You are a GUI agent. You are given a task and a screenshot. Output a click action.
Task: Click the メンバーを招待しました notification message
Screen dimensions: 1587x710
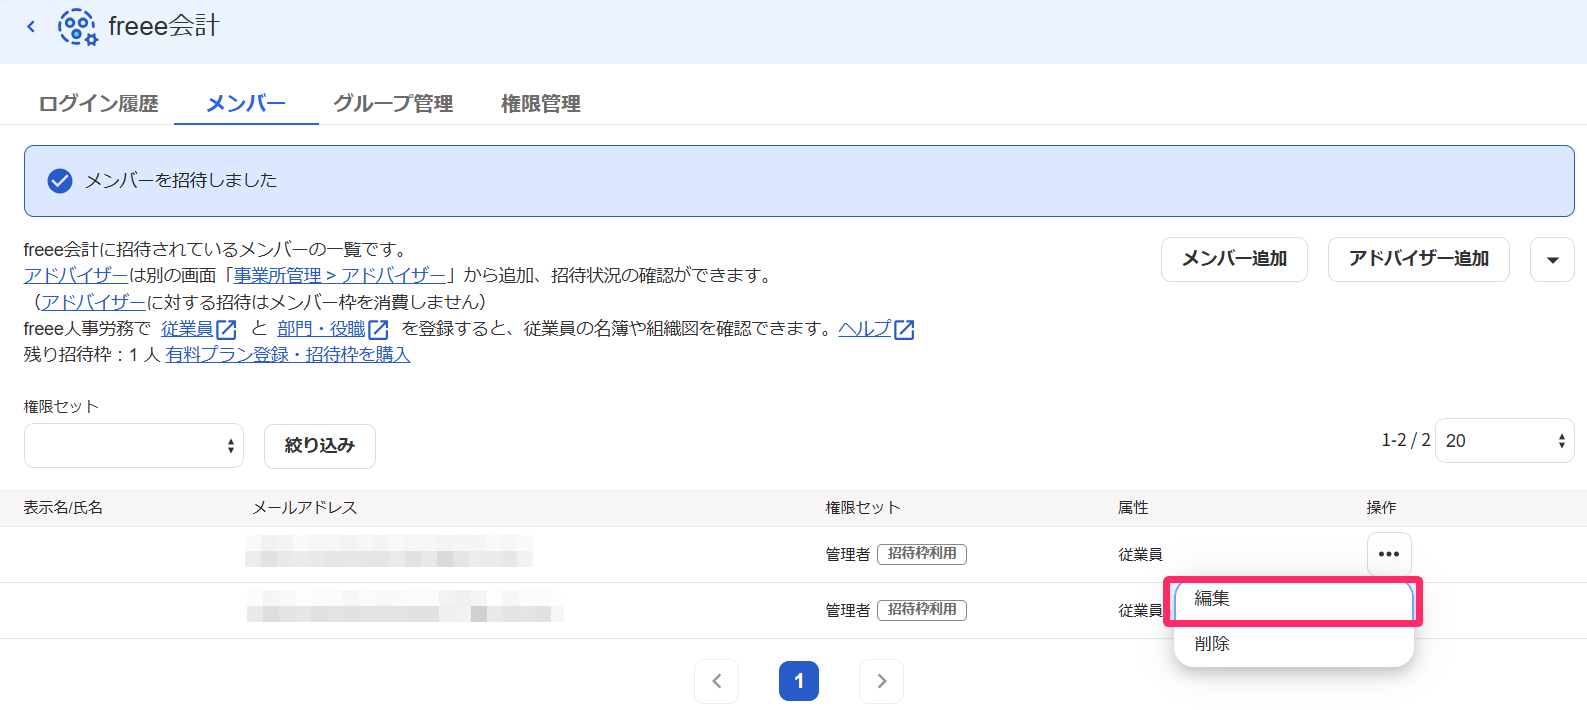pyautogui.click(x=181, y=181)
